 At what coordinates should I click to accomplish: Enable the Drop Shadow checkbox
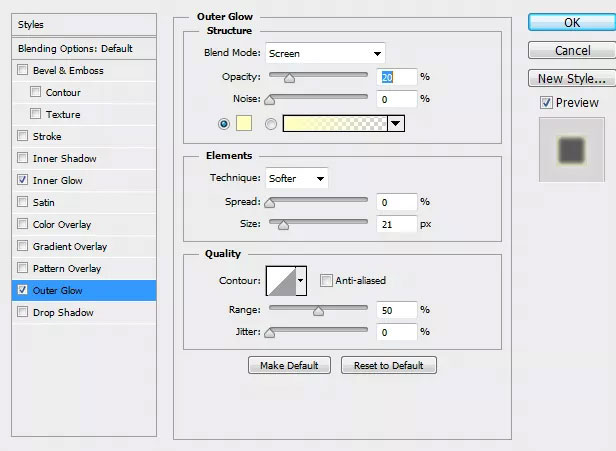pos(23,312)
